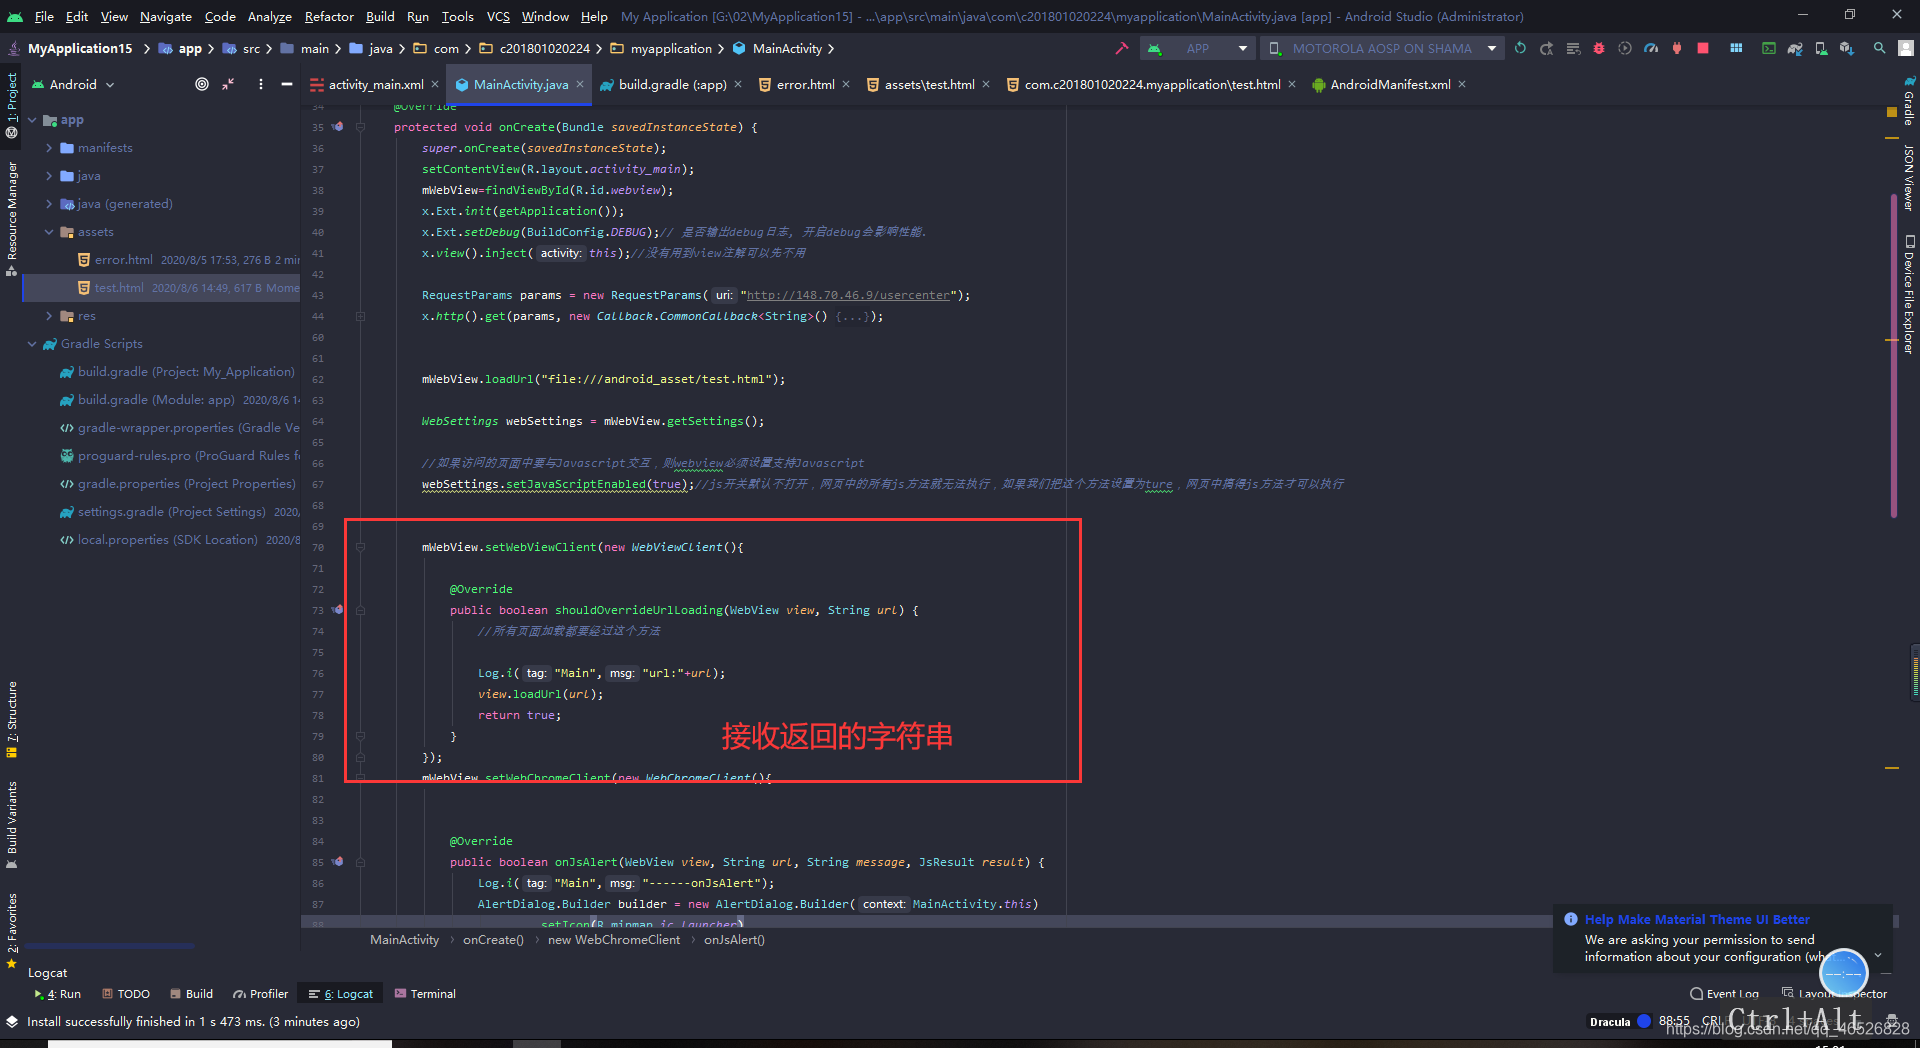Click the usercenter URL link in code
This screenshot has width=1920, height=1048.
coord(848,295)
